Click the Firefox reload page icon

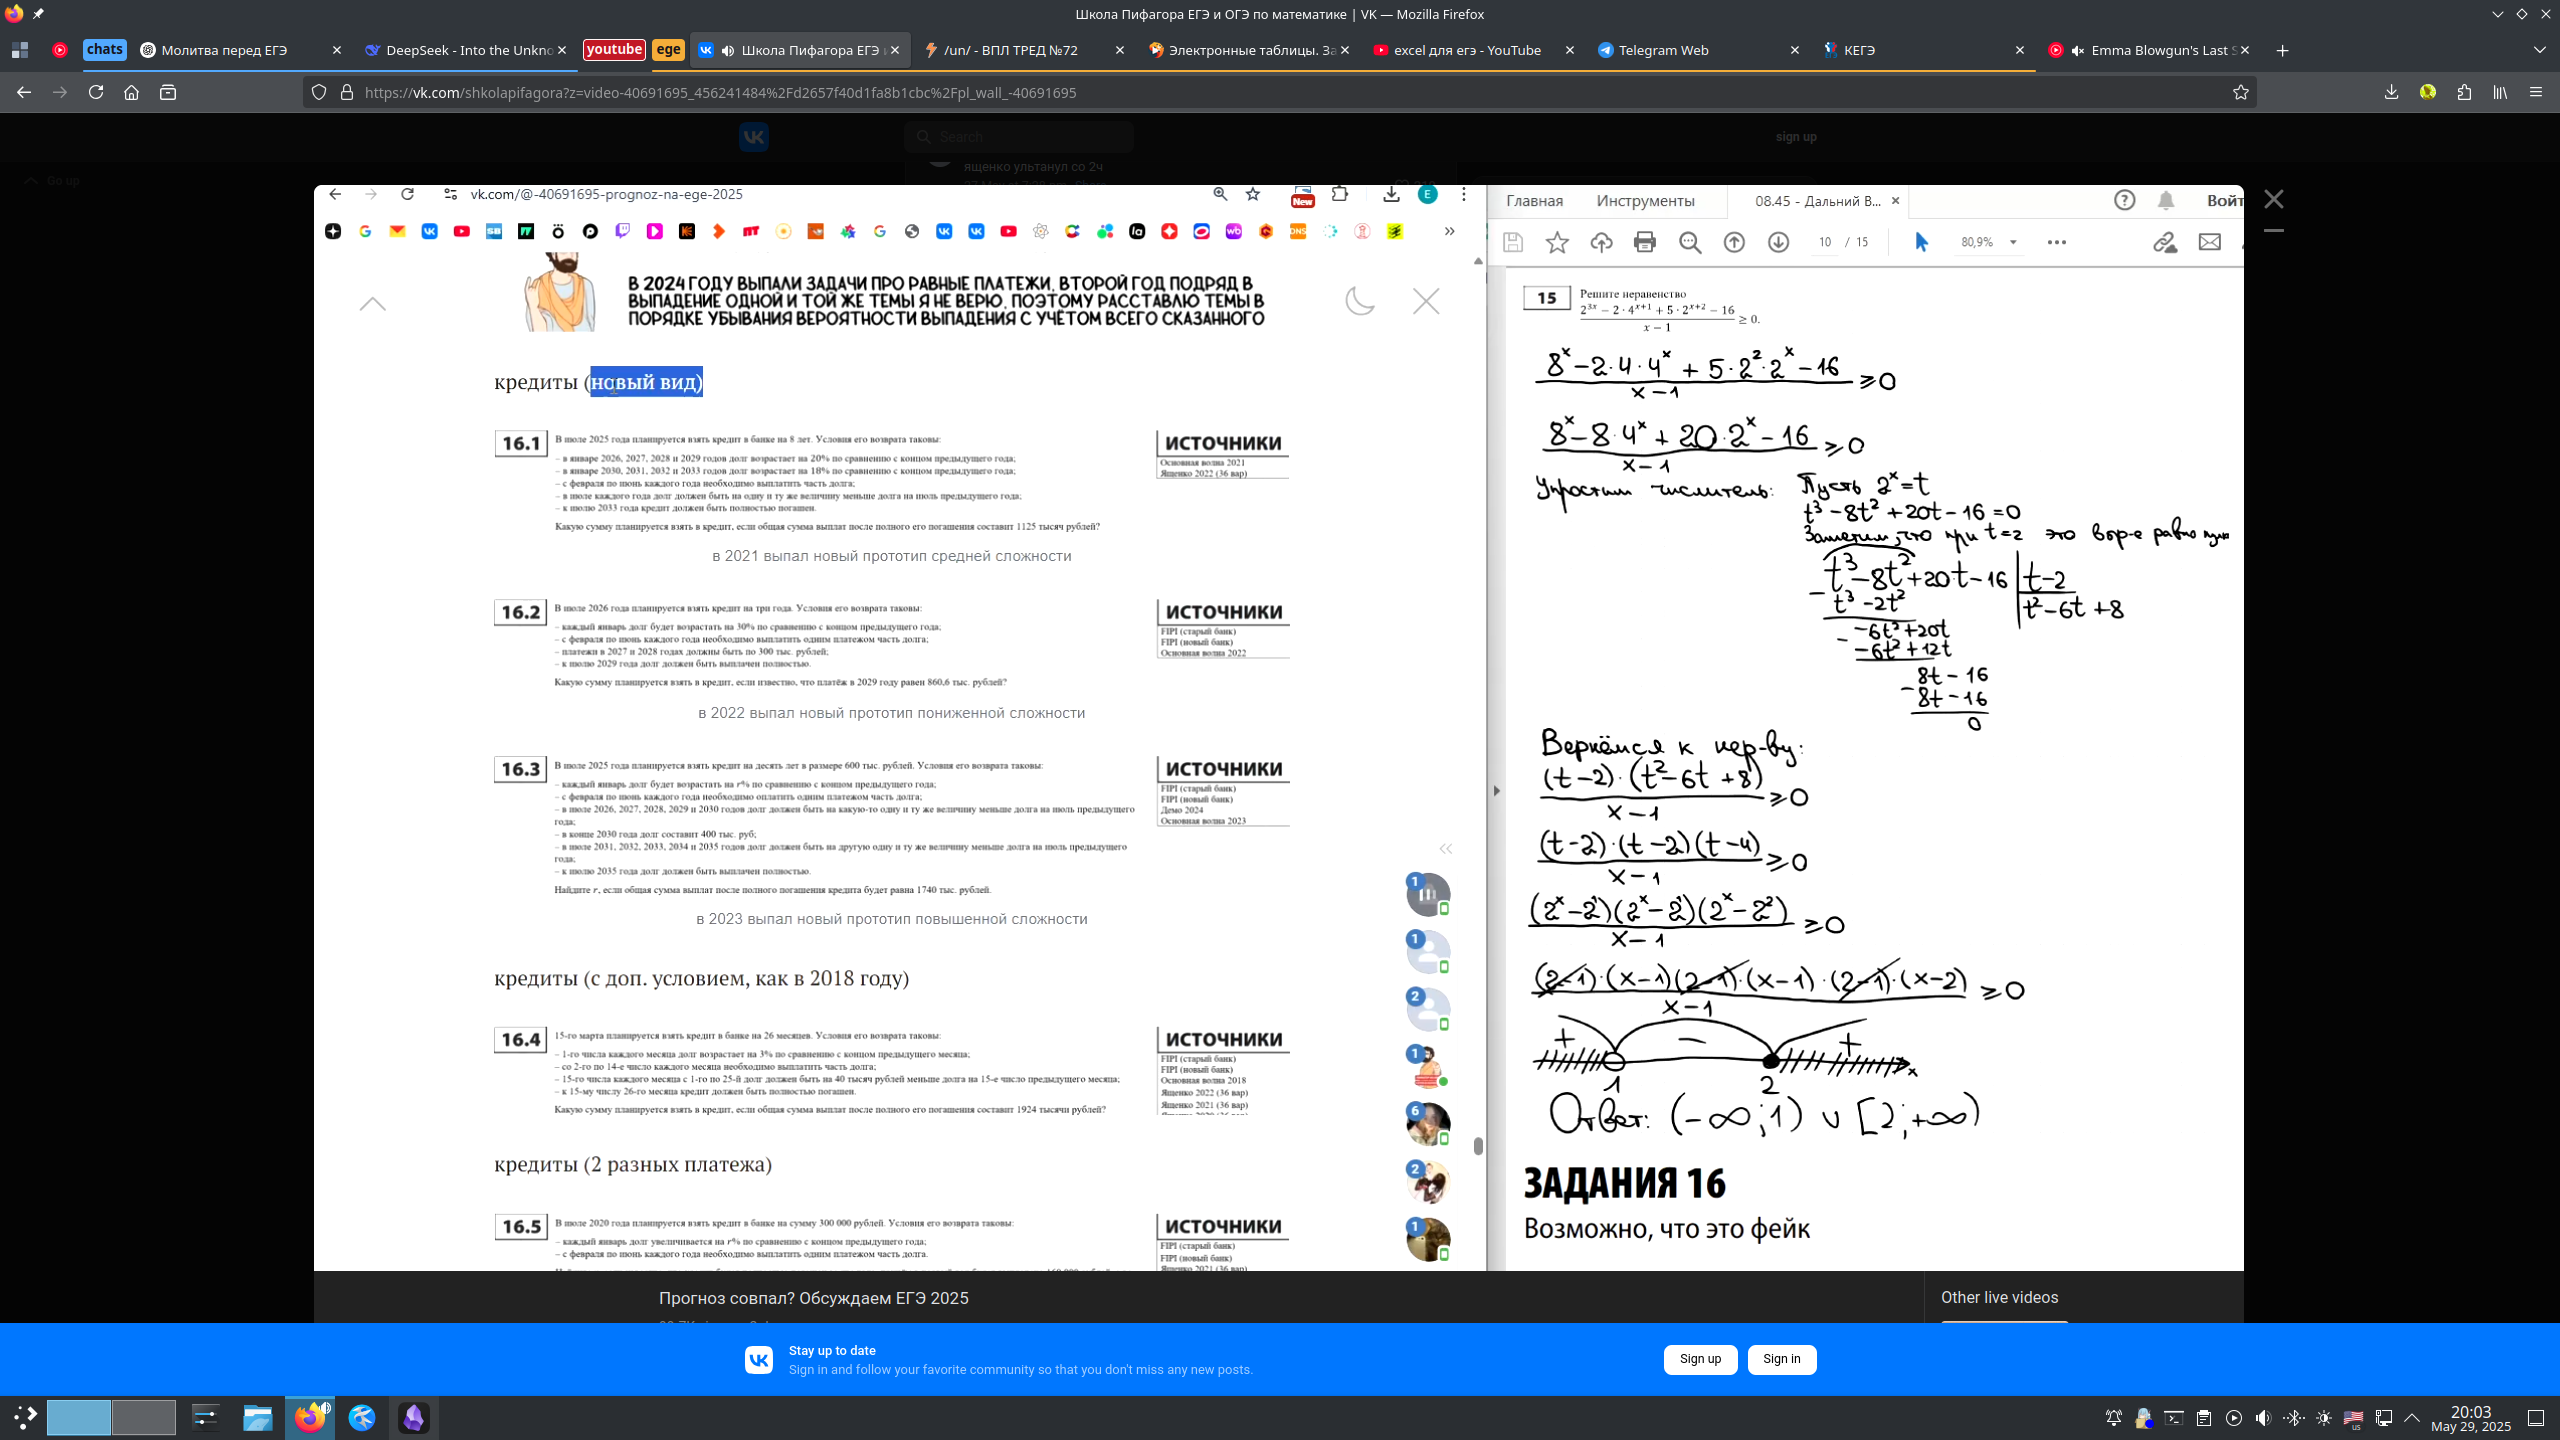coord(96,92)
